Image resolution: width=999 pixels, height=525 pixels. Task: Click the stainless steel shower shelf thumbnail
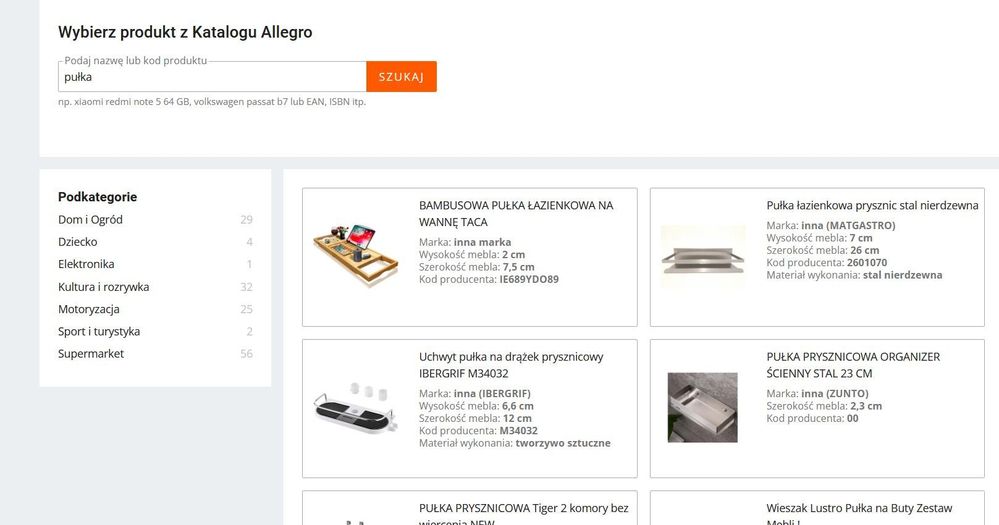click(x=703, y=256)
